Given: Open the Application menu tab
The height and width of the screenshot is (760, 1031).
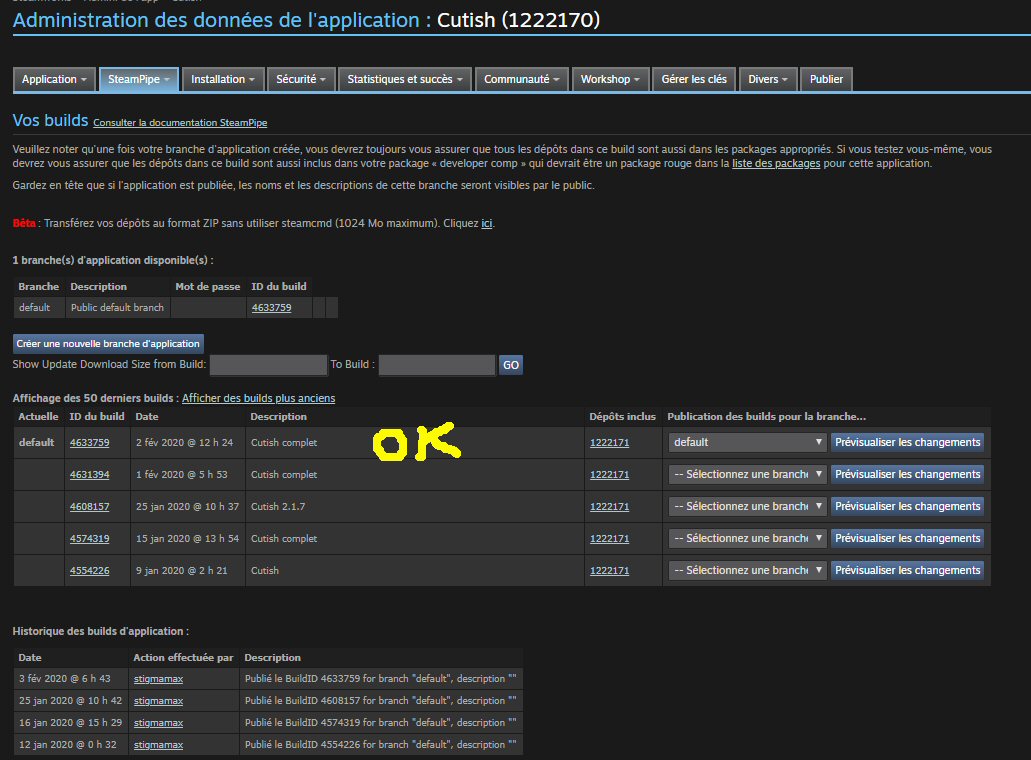Looking at the screenshot, I should tap(55, 79).
